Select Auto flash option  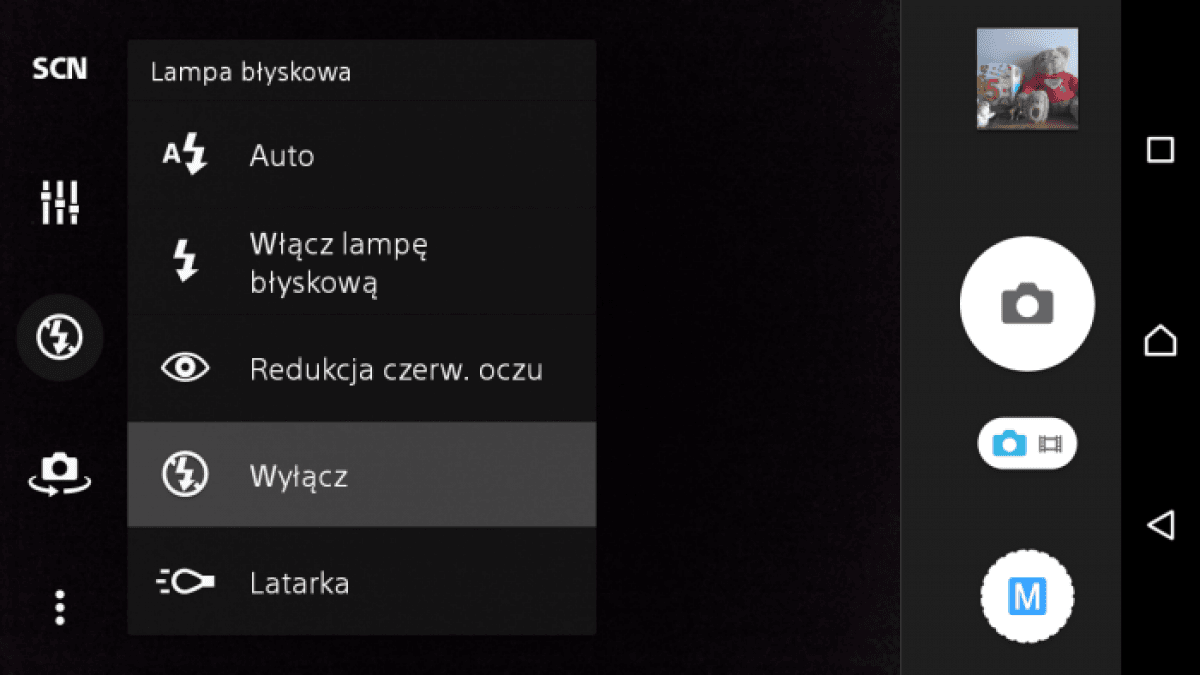pyautogui.click(x=362, y=156)
